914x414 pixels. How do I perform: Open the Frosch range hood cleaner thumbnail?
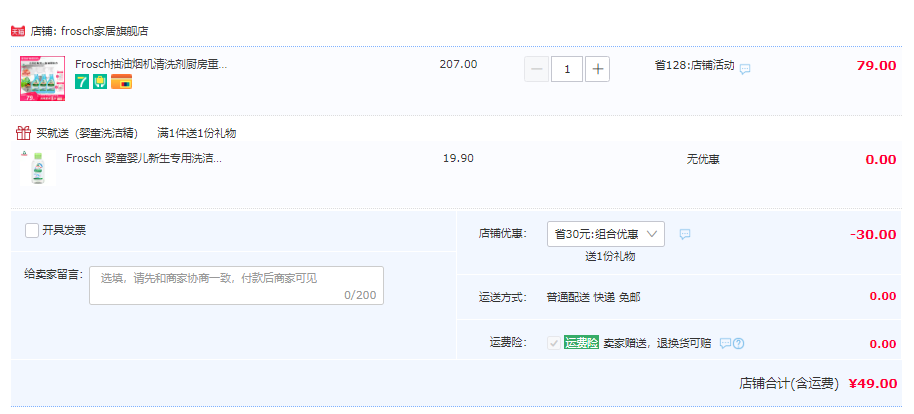(42, 79)
